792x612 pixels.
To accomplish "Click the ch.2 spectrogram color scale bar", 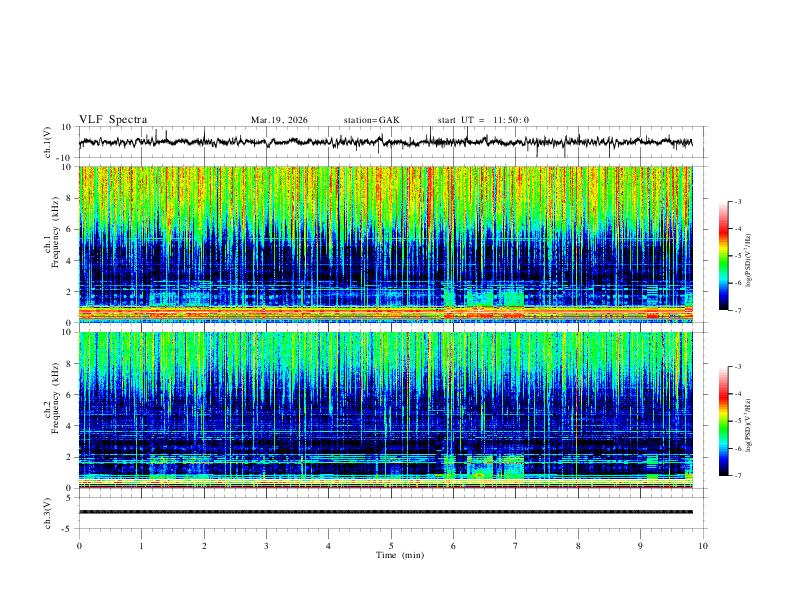I will 723,421.
